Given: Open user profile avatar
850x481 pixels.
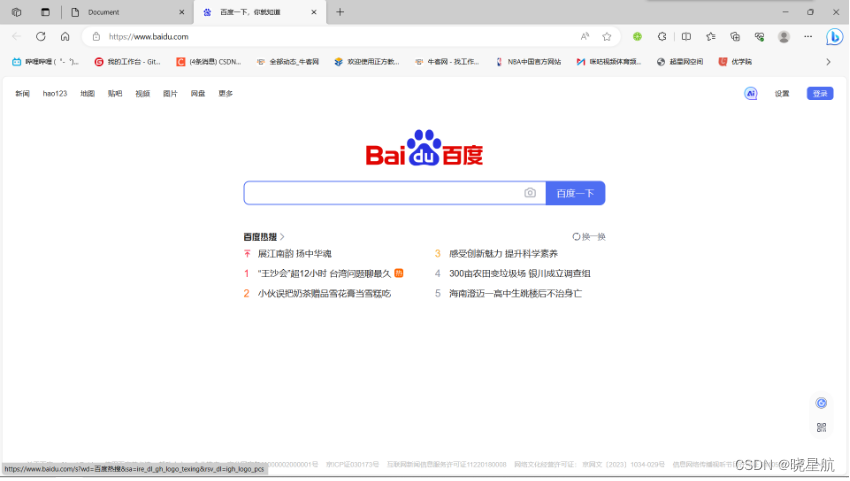Looking at the screenshot, I should click(x=784, y=36).
